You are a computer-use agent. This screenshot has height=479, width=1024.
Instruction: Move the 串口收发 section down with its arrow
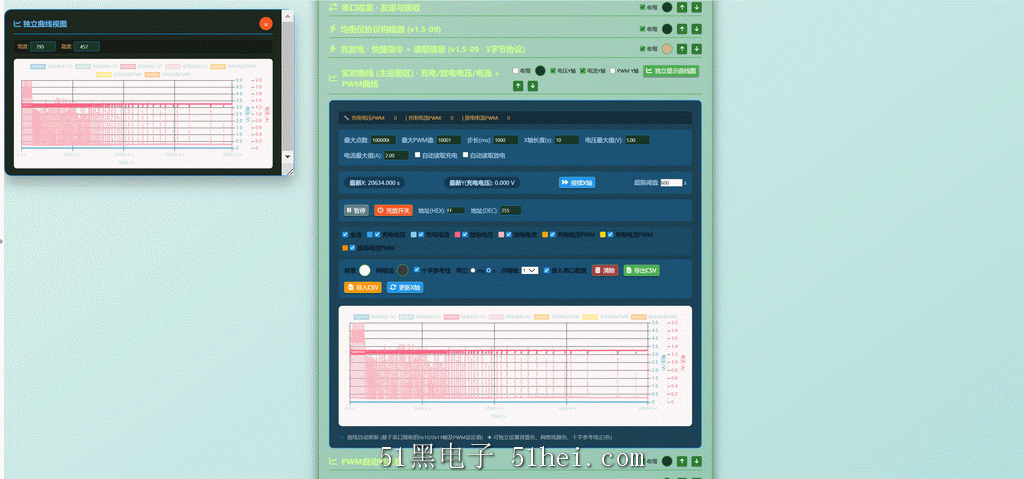[697, 7]
